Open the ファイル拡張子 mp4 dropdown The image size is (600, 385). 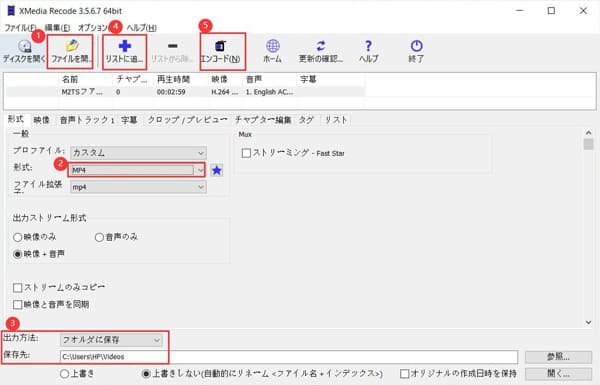point(138,187)
